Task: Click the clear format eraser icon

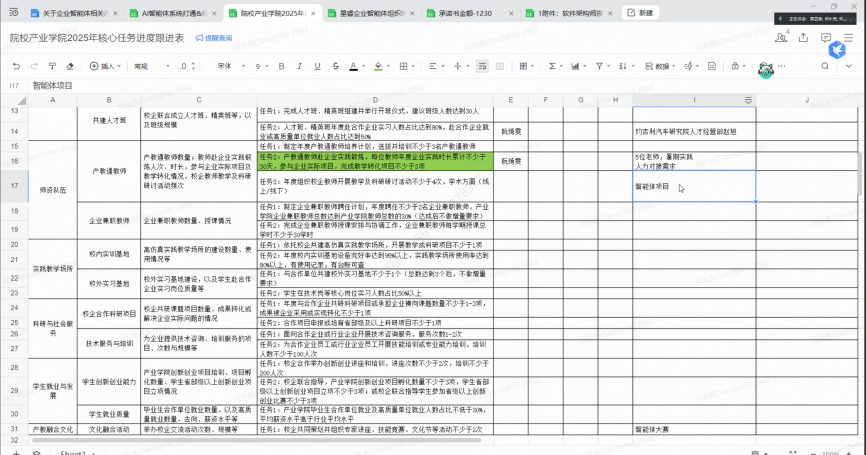Action: 70,66
